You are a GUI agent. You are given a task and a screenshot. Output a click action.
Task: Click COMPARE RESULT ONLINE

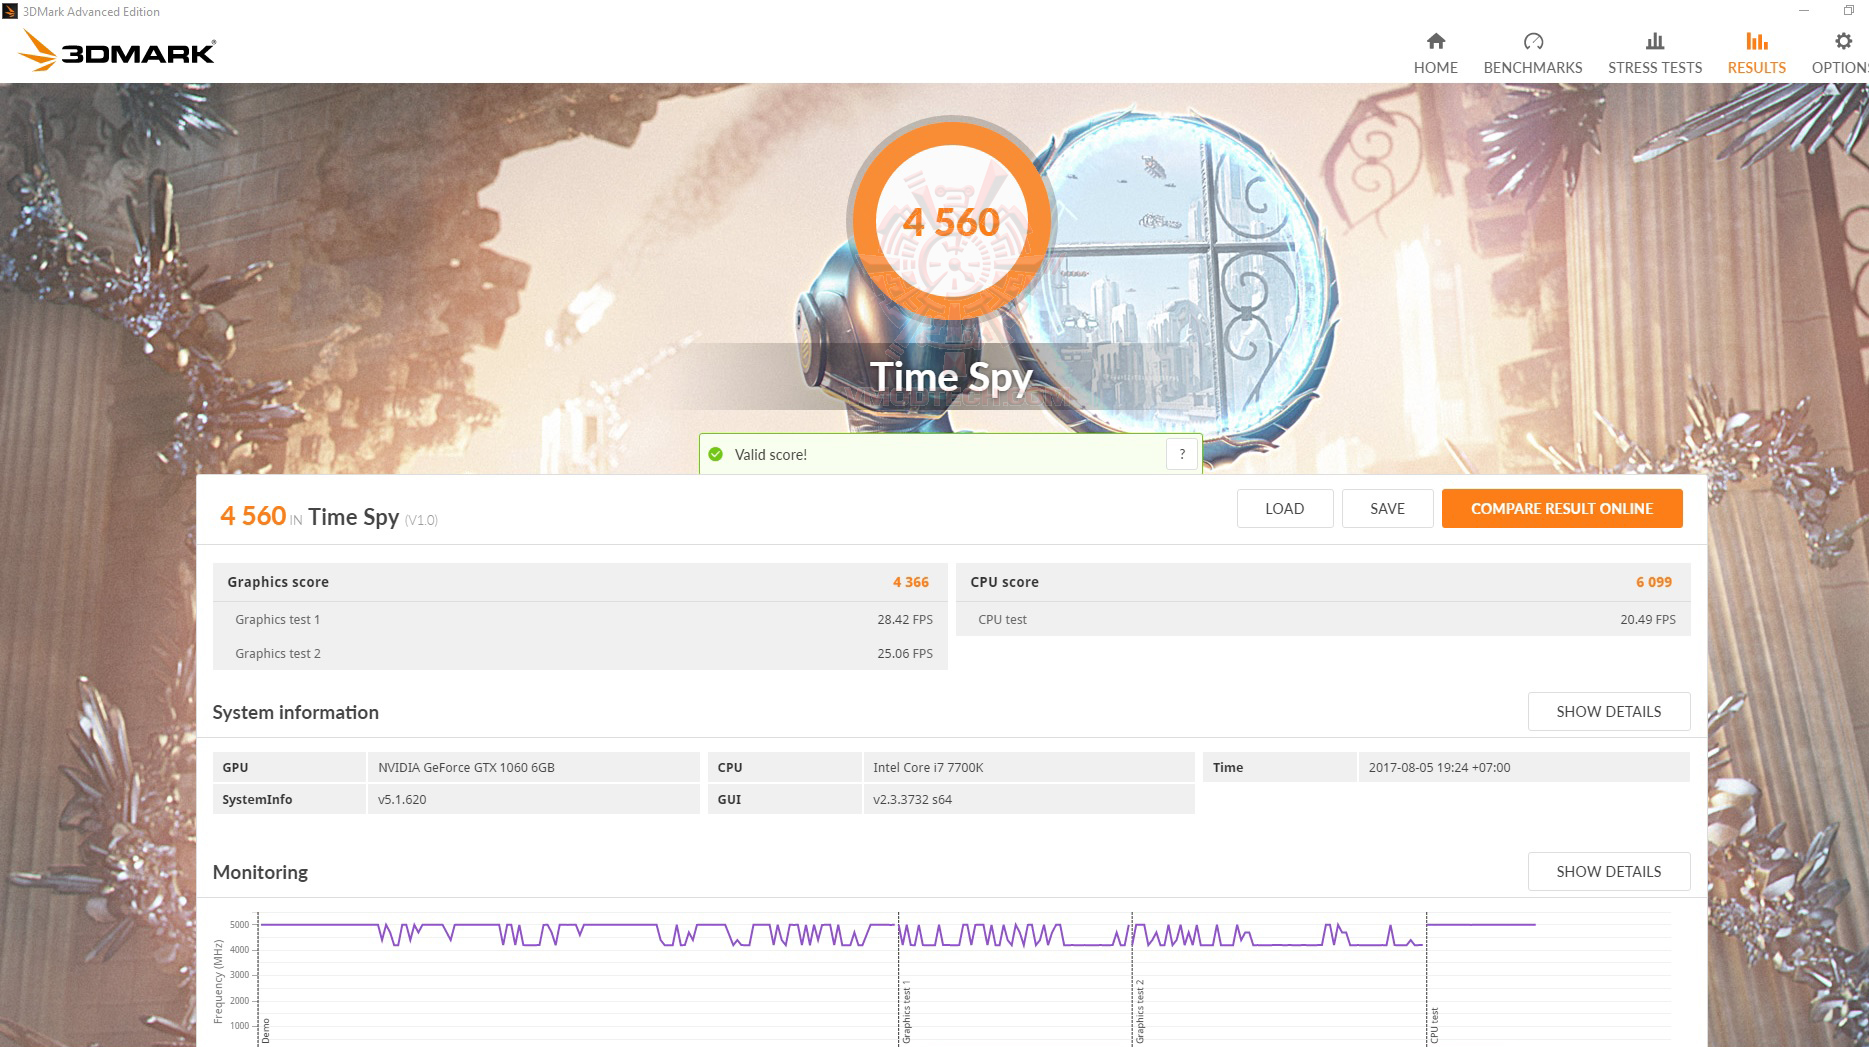[x=1562, y=508]
